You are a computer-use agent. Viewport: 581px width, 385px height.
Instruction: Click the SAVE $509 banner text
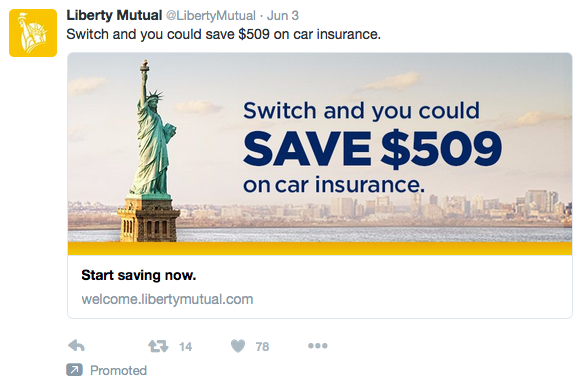372,149
